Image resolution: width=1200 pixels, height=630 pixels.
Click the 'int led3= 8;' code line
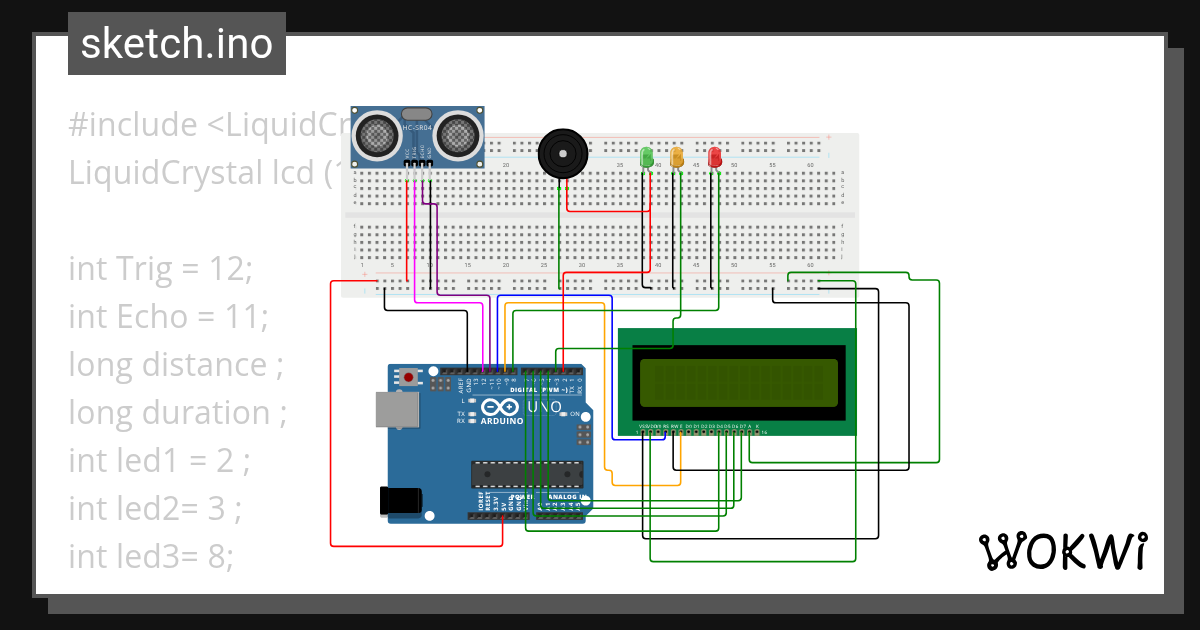(x=151, y=556)
